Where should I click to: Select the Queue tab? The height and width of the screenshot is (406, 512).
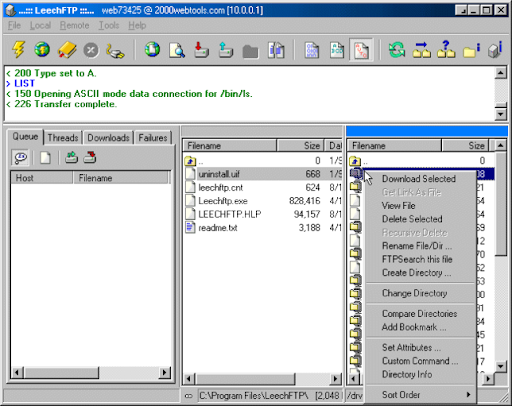tap(25, 137)
